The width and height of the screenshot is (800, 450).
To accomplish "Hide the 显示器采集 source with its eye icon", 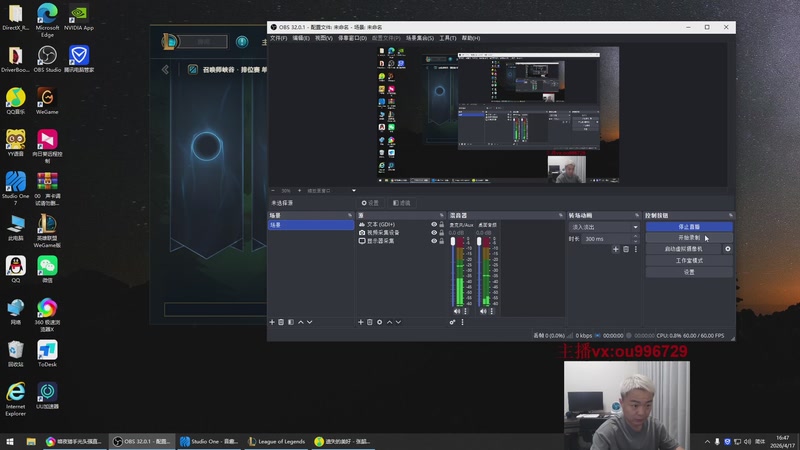I will [x=434, y=241].
